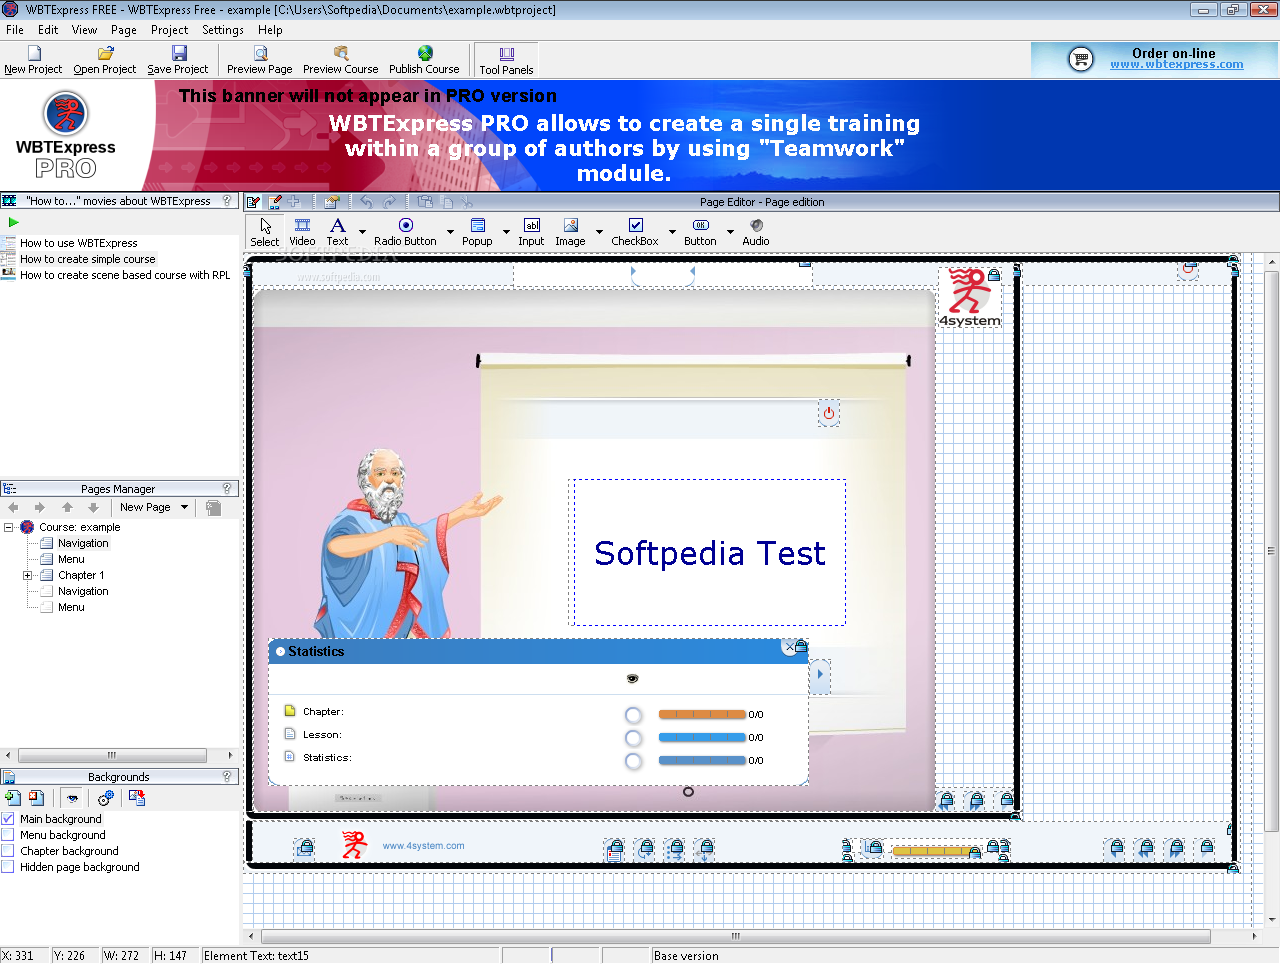Pick the Video element tool
Viewport: 1280px width, 964px height.
(x=302, y=232)
